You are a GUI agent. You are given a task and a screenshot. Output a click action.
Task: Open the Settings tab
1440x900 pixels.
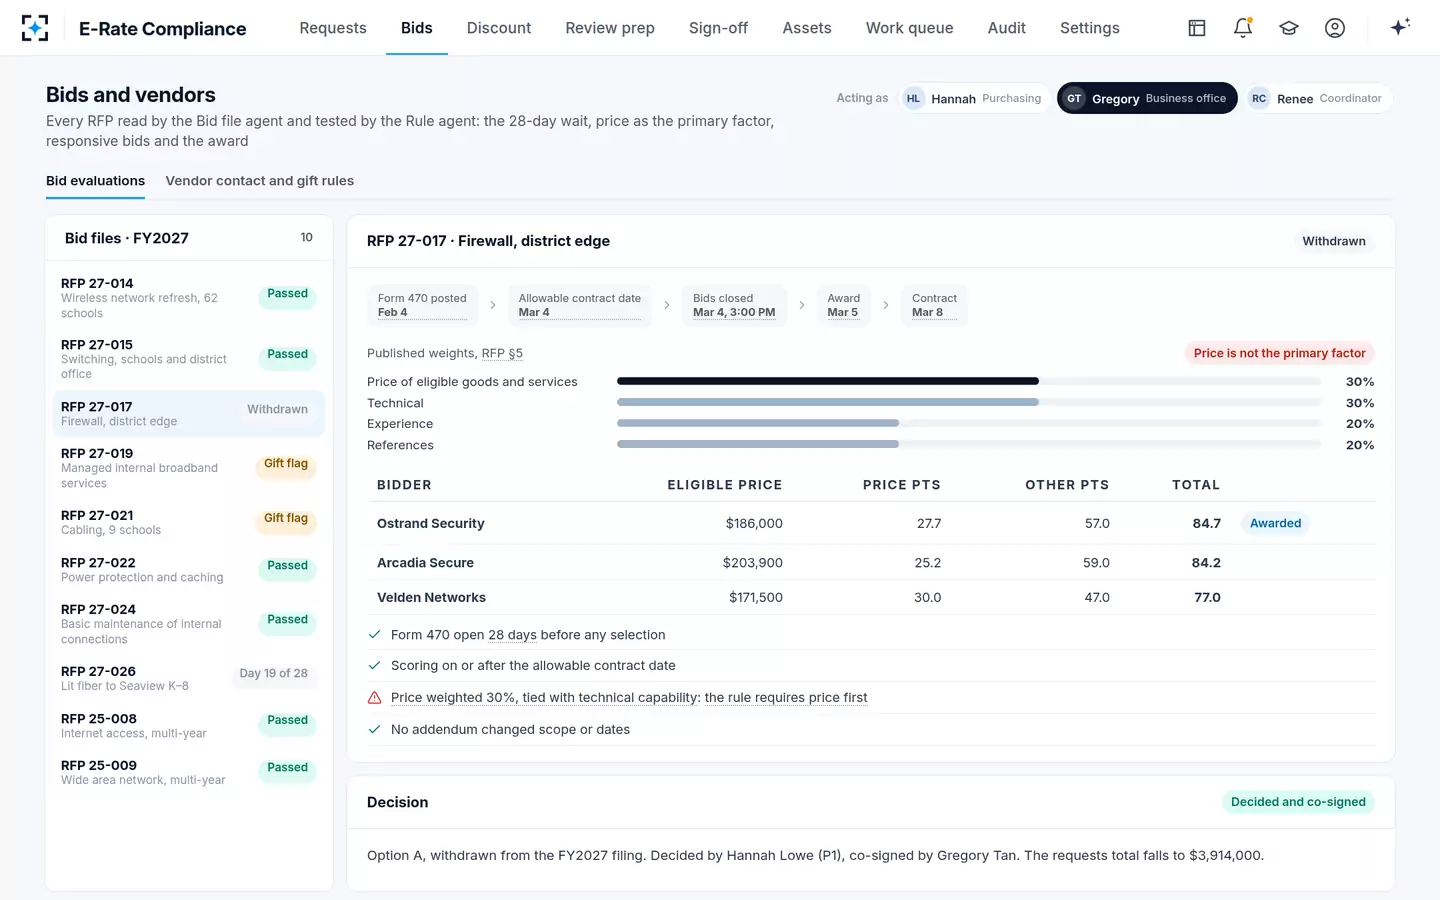coord(1090,28)
